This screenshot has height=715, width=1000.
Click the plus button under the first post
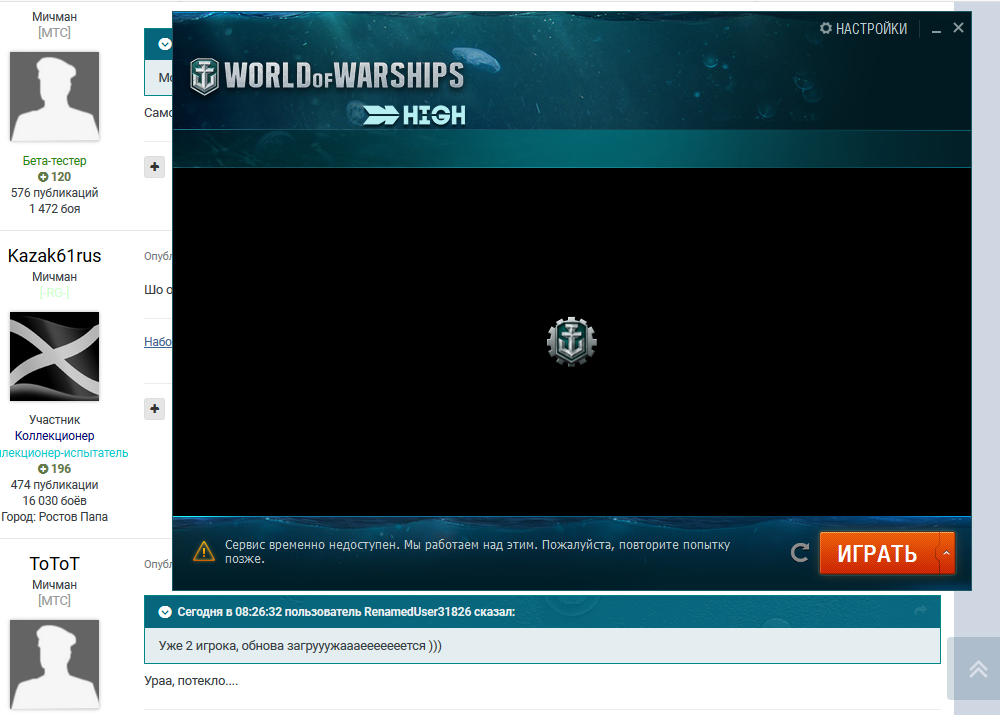pos(155,167)
